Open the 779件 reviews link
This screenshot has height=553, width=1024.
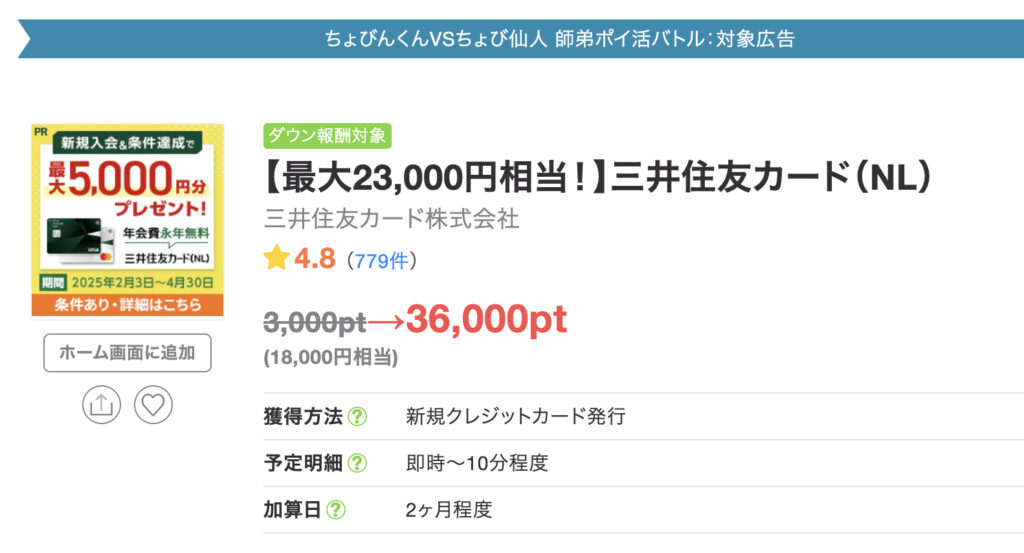coord(381,261)
